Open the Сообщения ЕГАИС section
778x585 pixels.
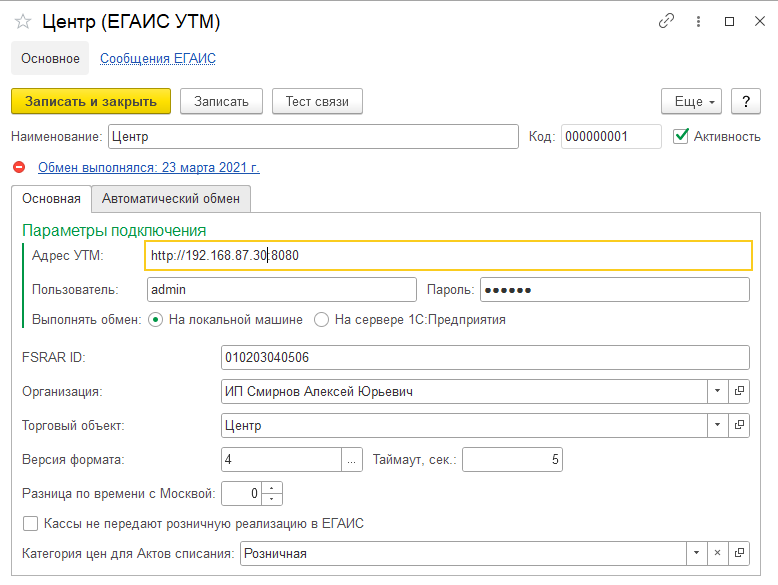point(158,59)
